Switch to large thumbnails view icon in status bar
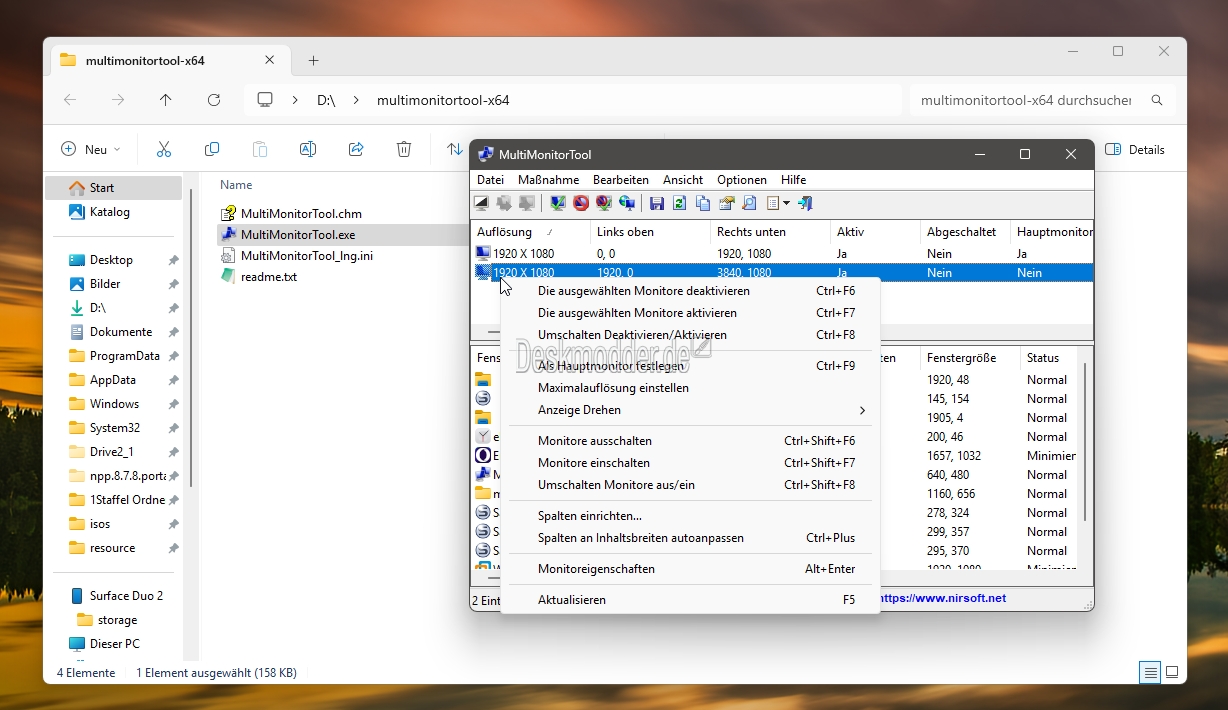This screenshot has height=710, width=1228. click(1172, 672)
